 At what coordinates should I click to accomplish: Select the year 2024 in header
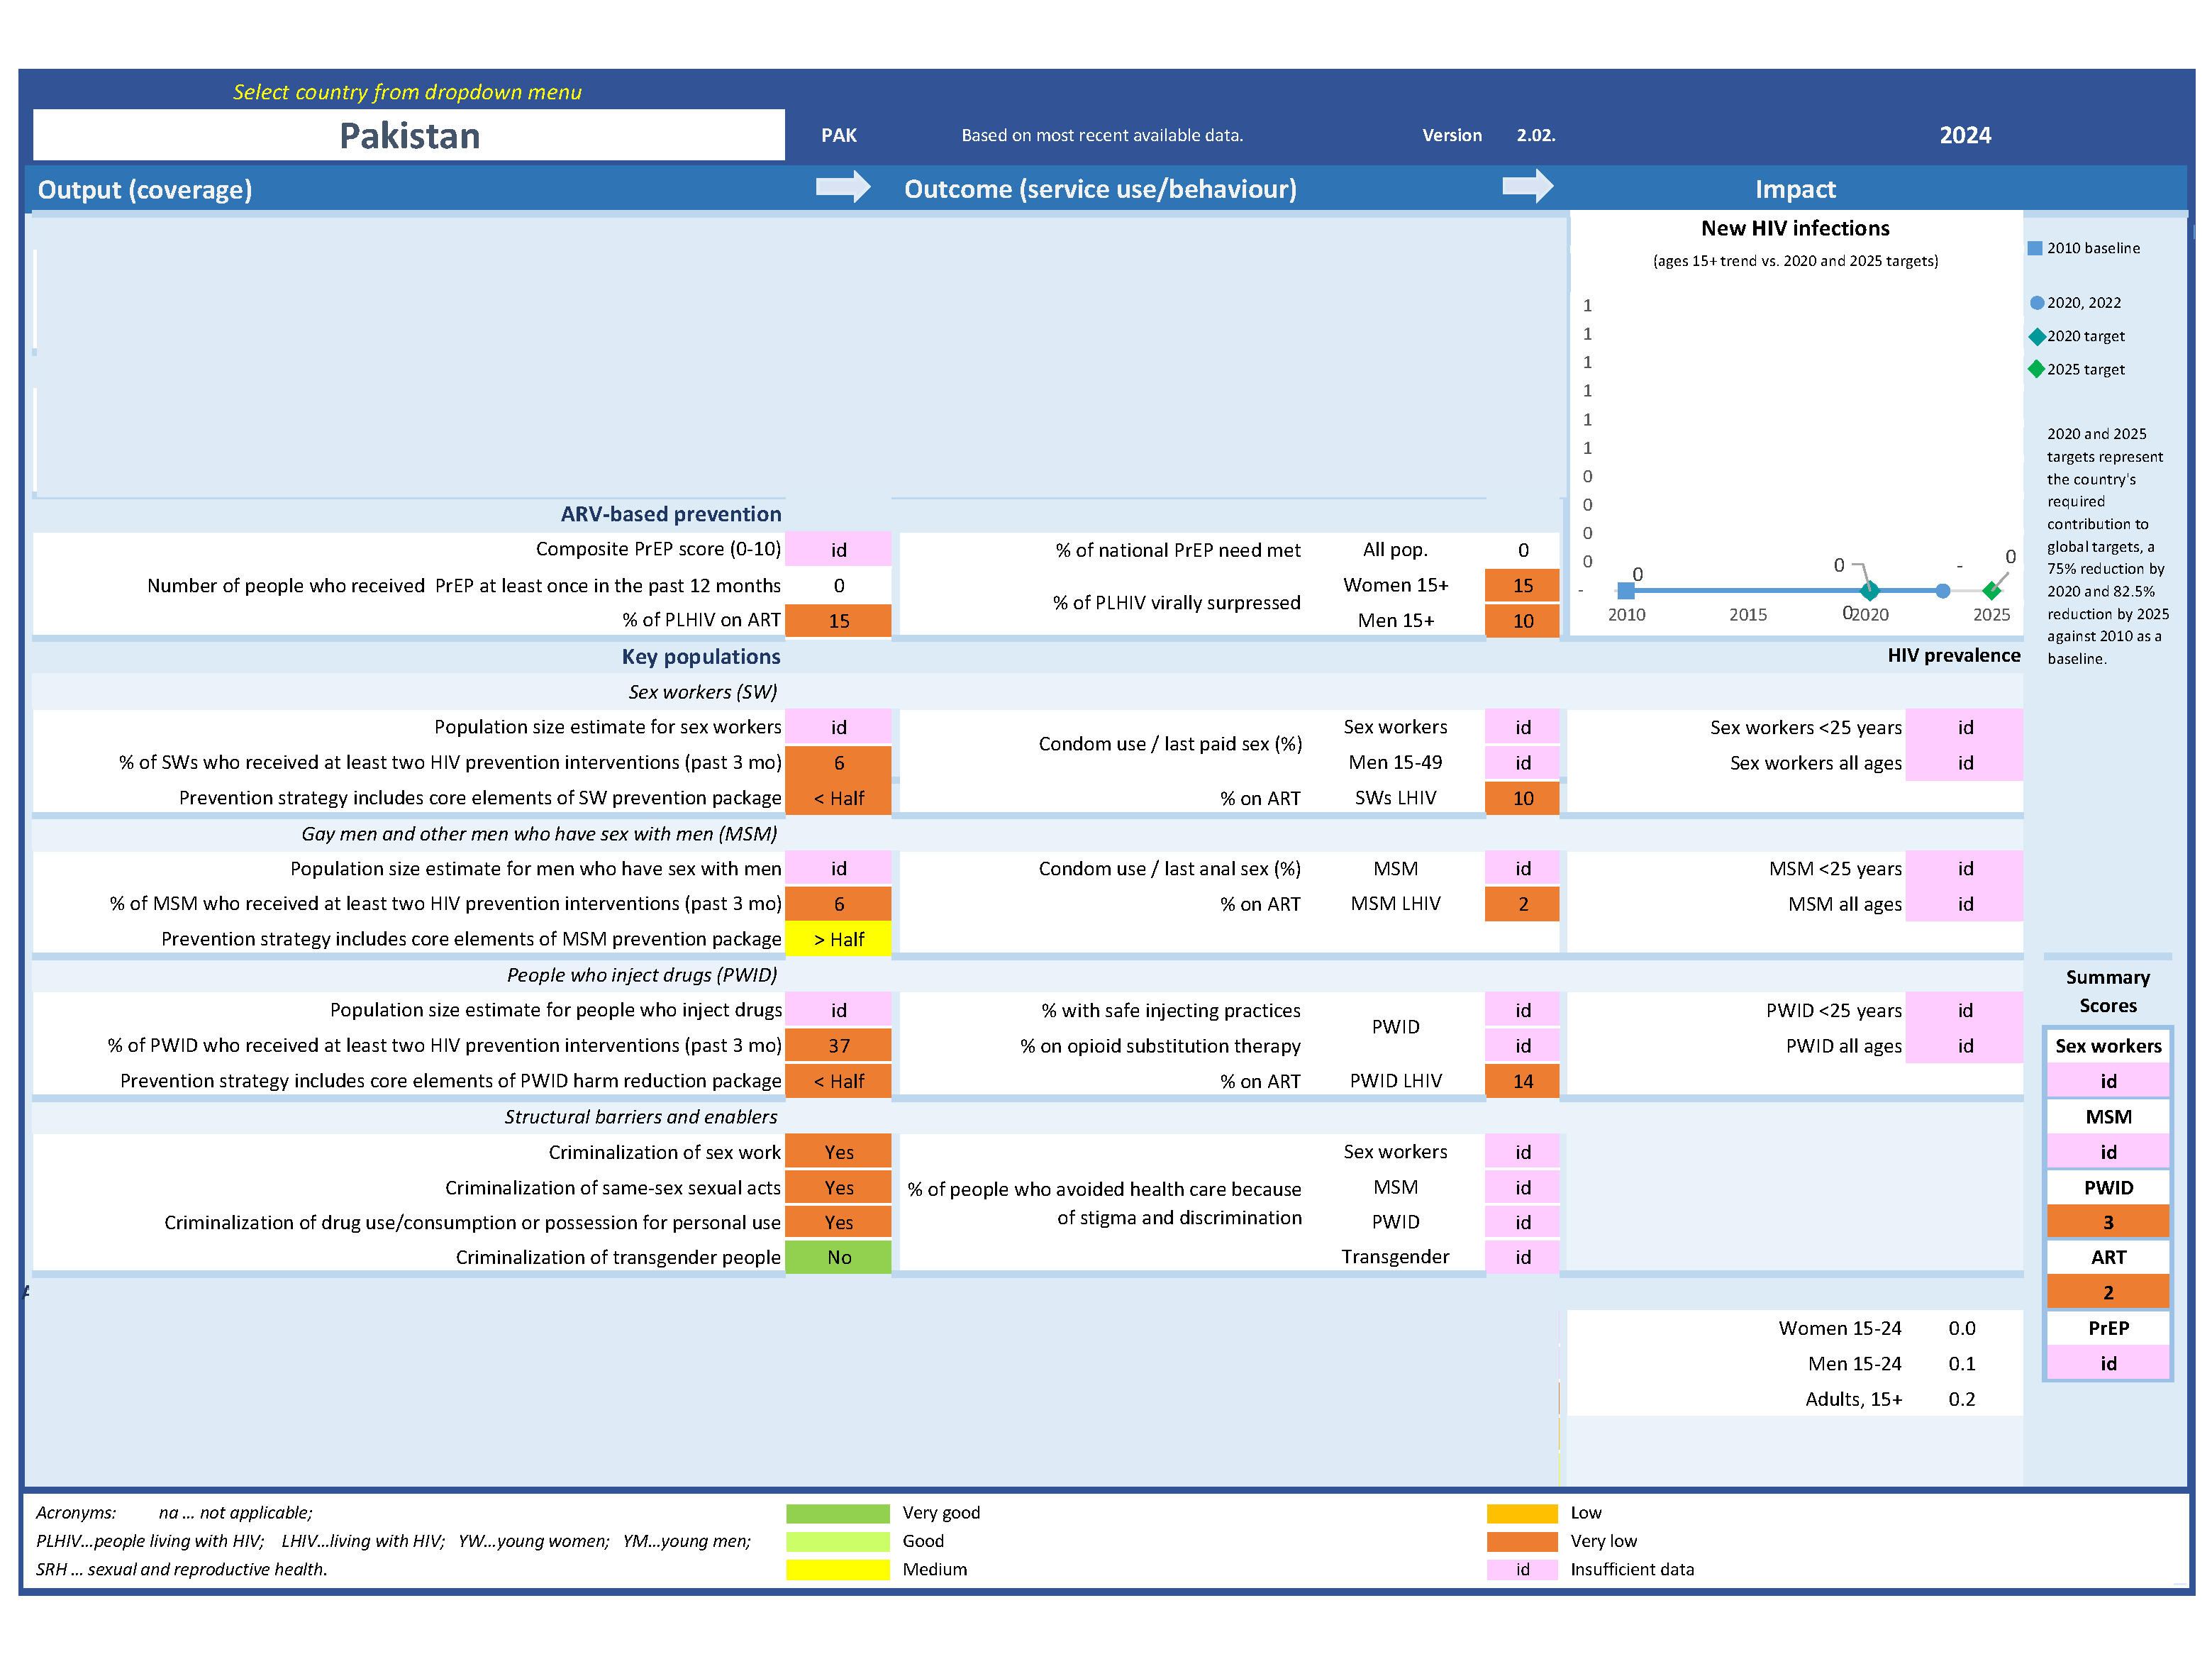[1965, 135]
